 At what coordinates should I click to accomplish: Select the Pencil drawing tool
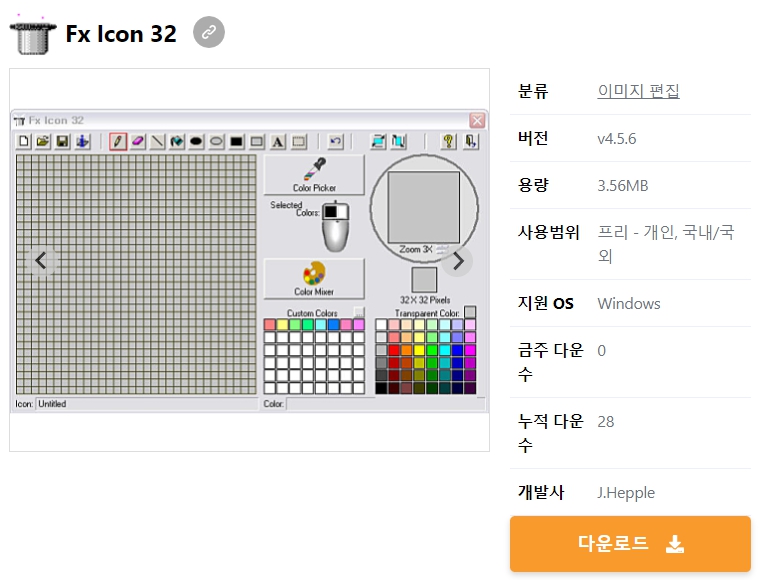(118, 141)
